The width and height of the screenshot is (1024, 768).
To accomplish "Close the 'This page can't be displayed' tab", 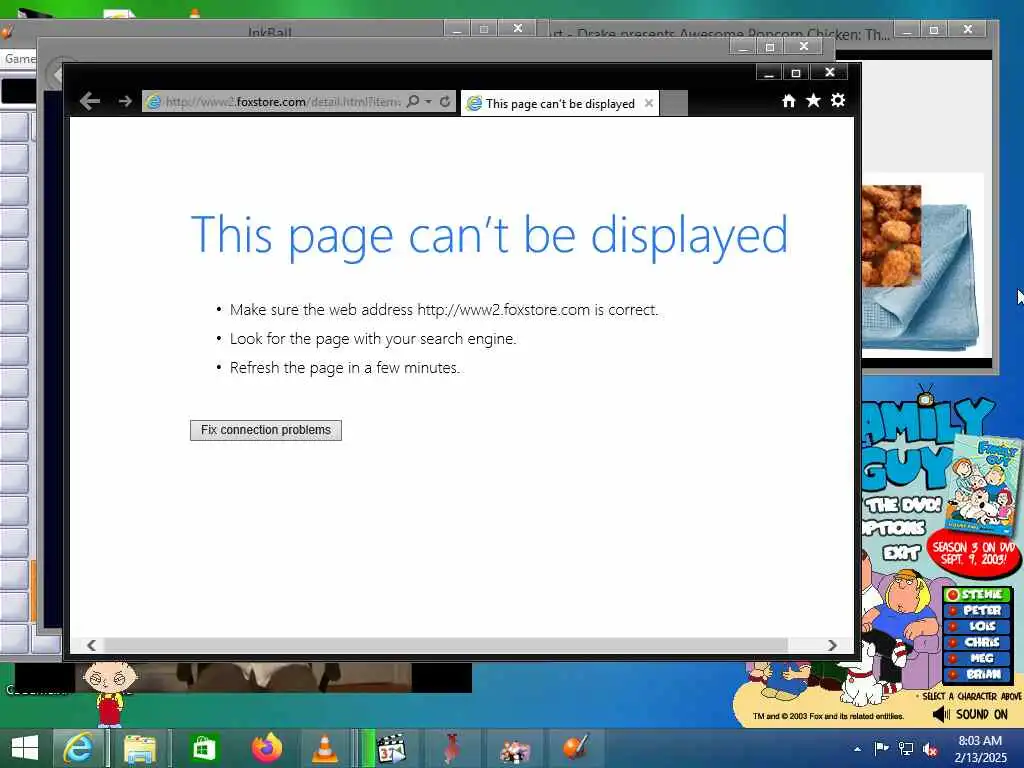I will click(648, 103).
